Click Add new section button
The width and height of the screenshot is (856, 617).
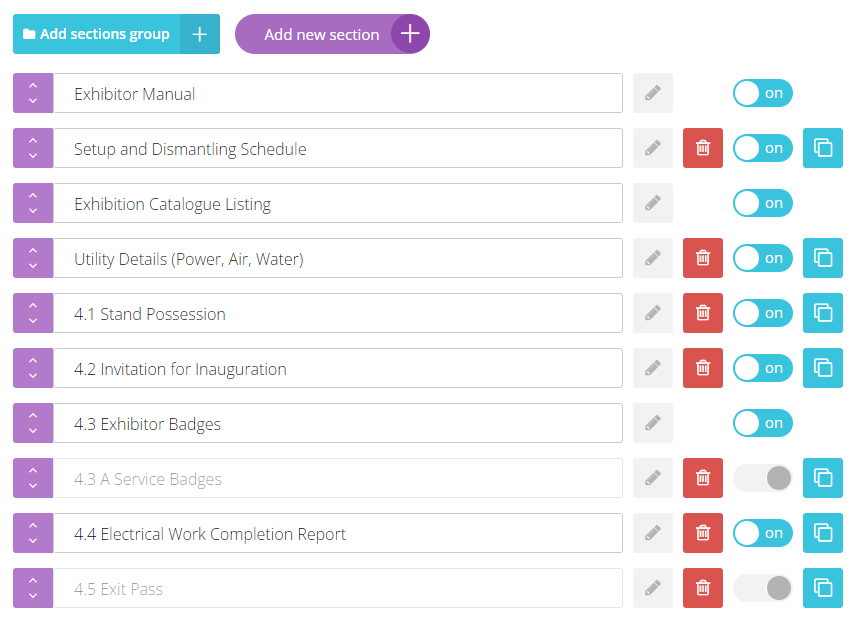click(332, 34)
